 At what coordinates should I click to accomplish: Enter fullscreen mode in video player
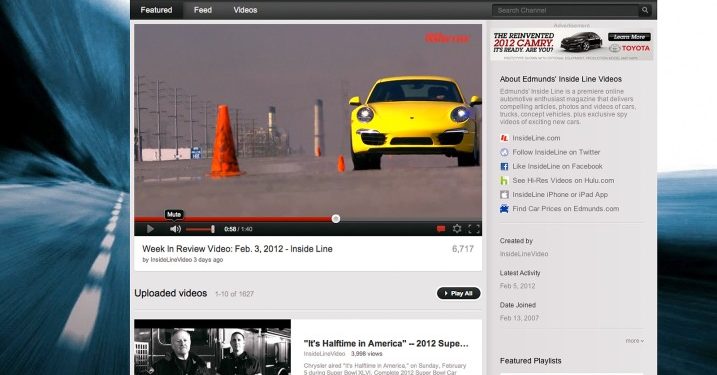click(474, 229)
